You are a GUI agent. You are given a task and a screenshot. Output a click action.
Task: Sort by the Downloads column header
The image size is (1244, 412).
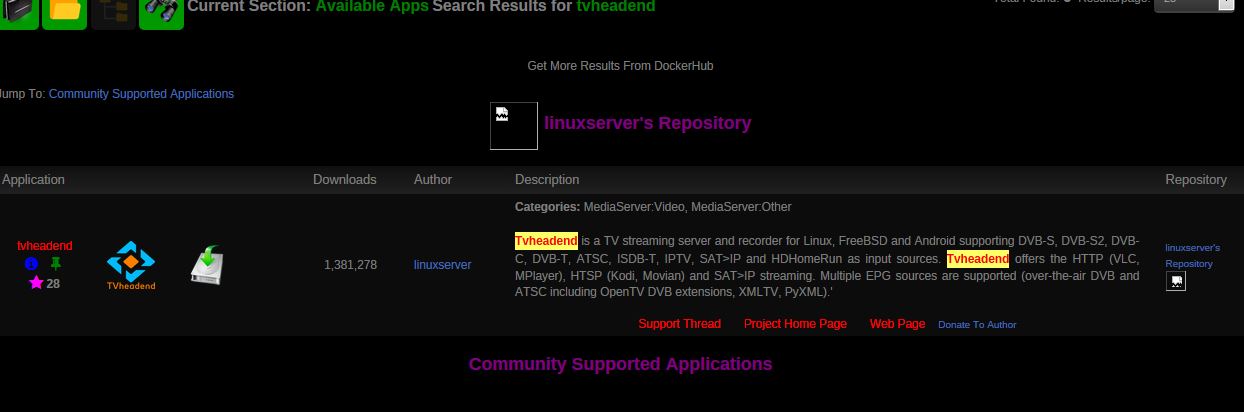[345, 180]
